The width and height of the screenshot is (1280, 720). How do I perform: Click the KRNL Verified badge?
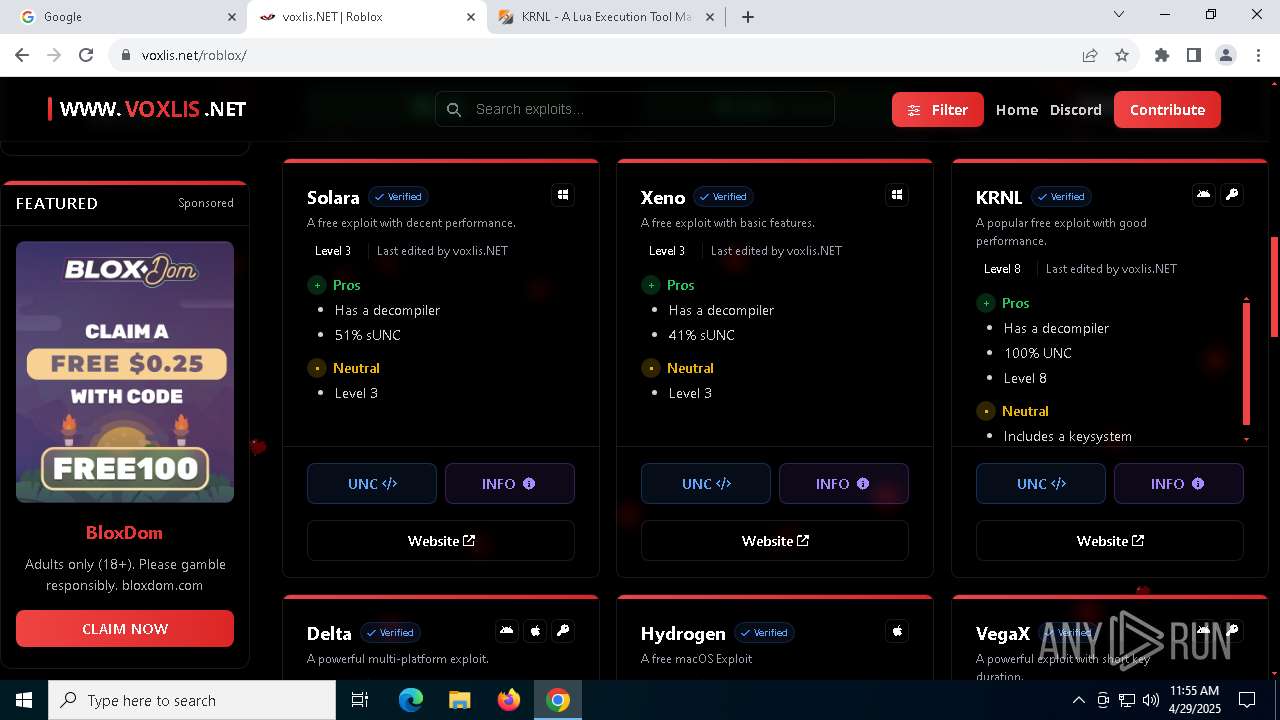click(x=1061, y=197)
